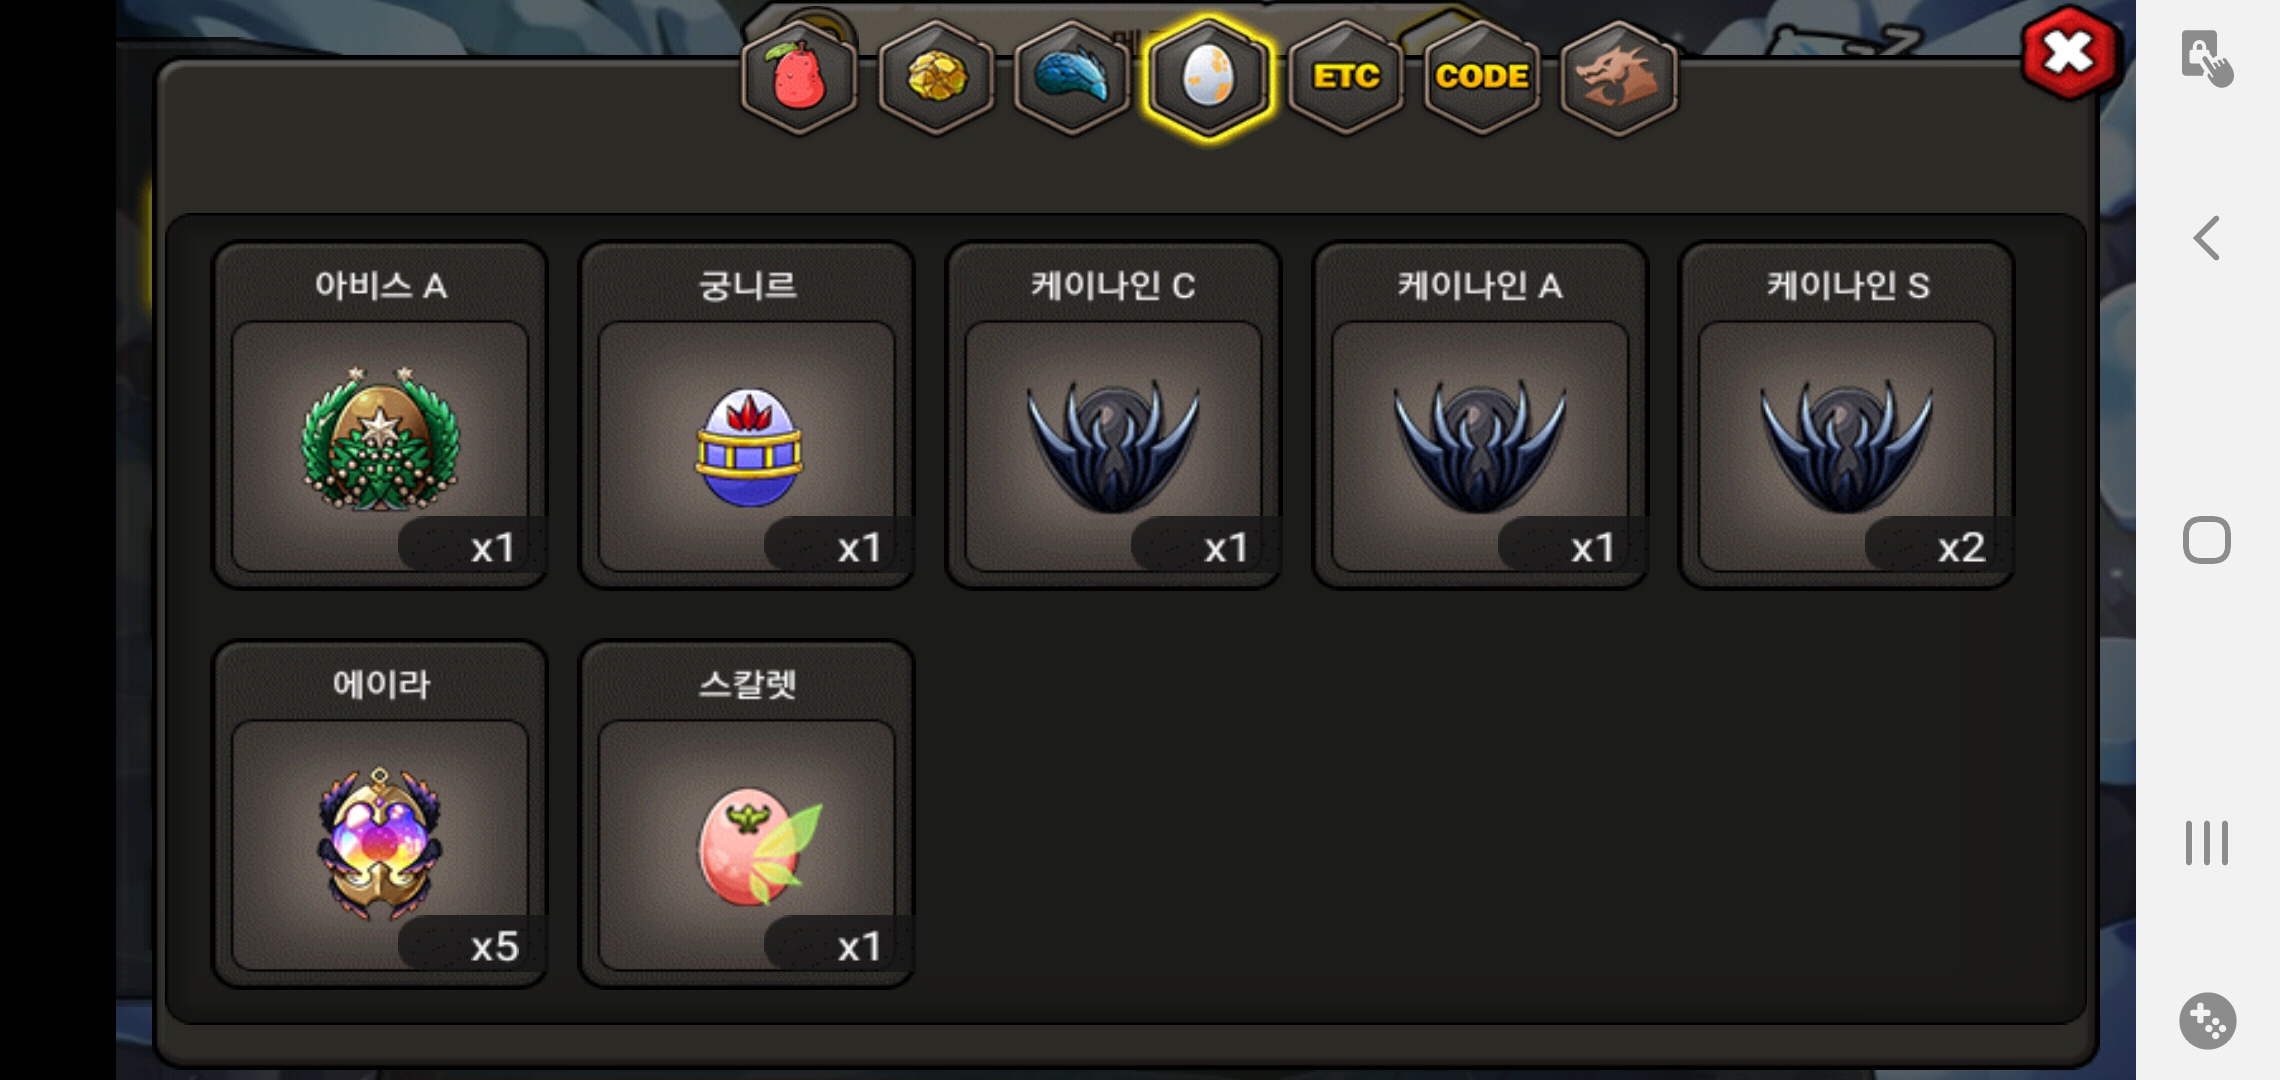Pick the 케이나인 S egg with x2
The image size is (2280, 1080).
point(1847,415)
